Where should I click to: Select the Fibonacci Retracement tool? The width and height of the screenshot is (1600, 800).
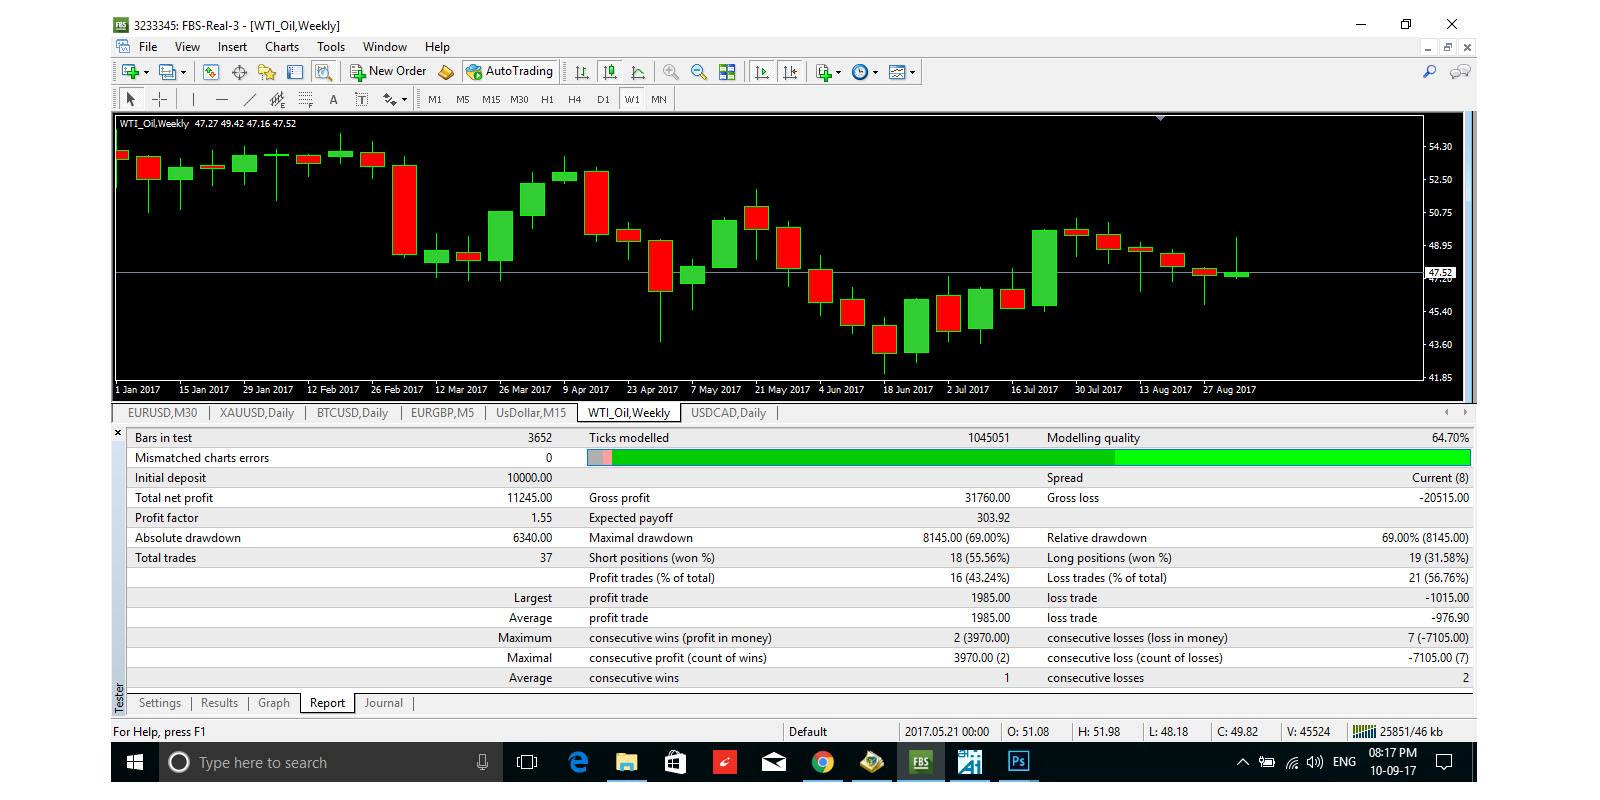[x=305, y=99]
